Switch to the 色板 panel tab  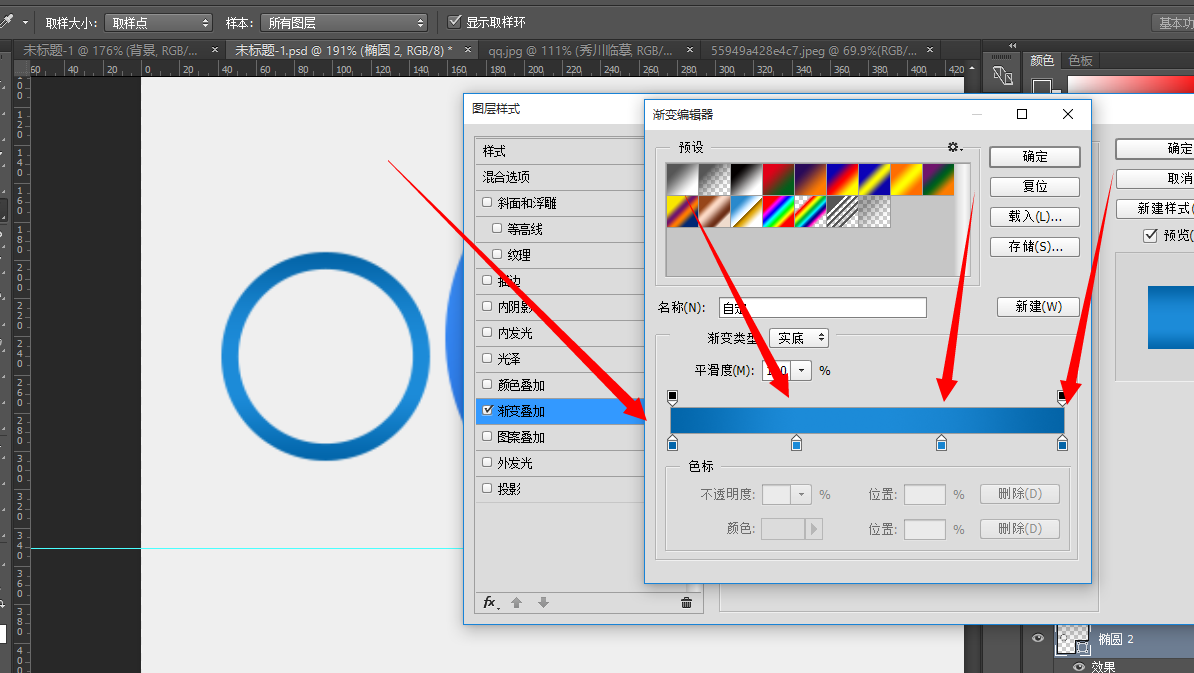(x=1080, y=60)
